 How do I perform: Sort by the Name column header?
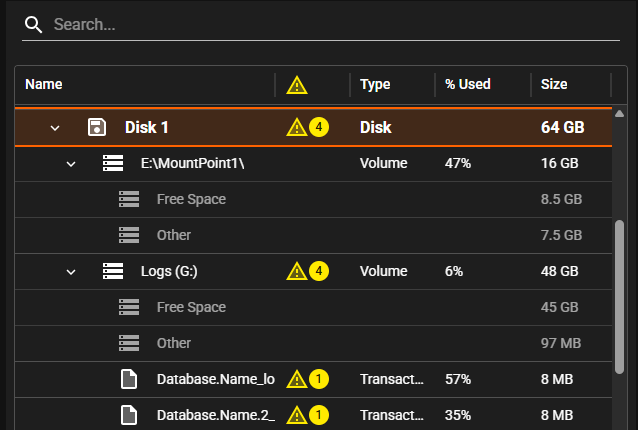pos(43,84)
